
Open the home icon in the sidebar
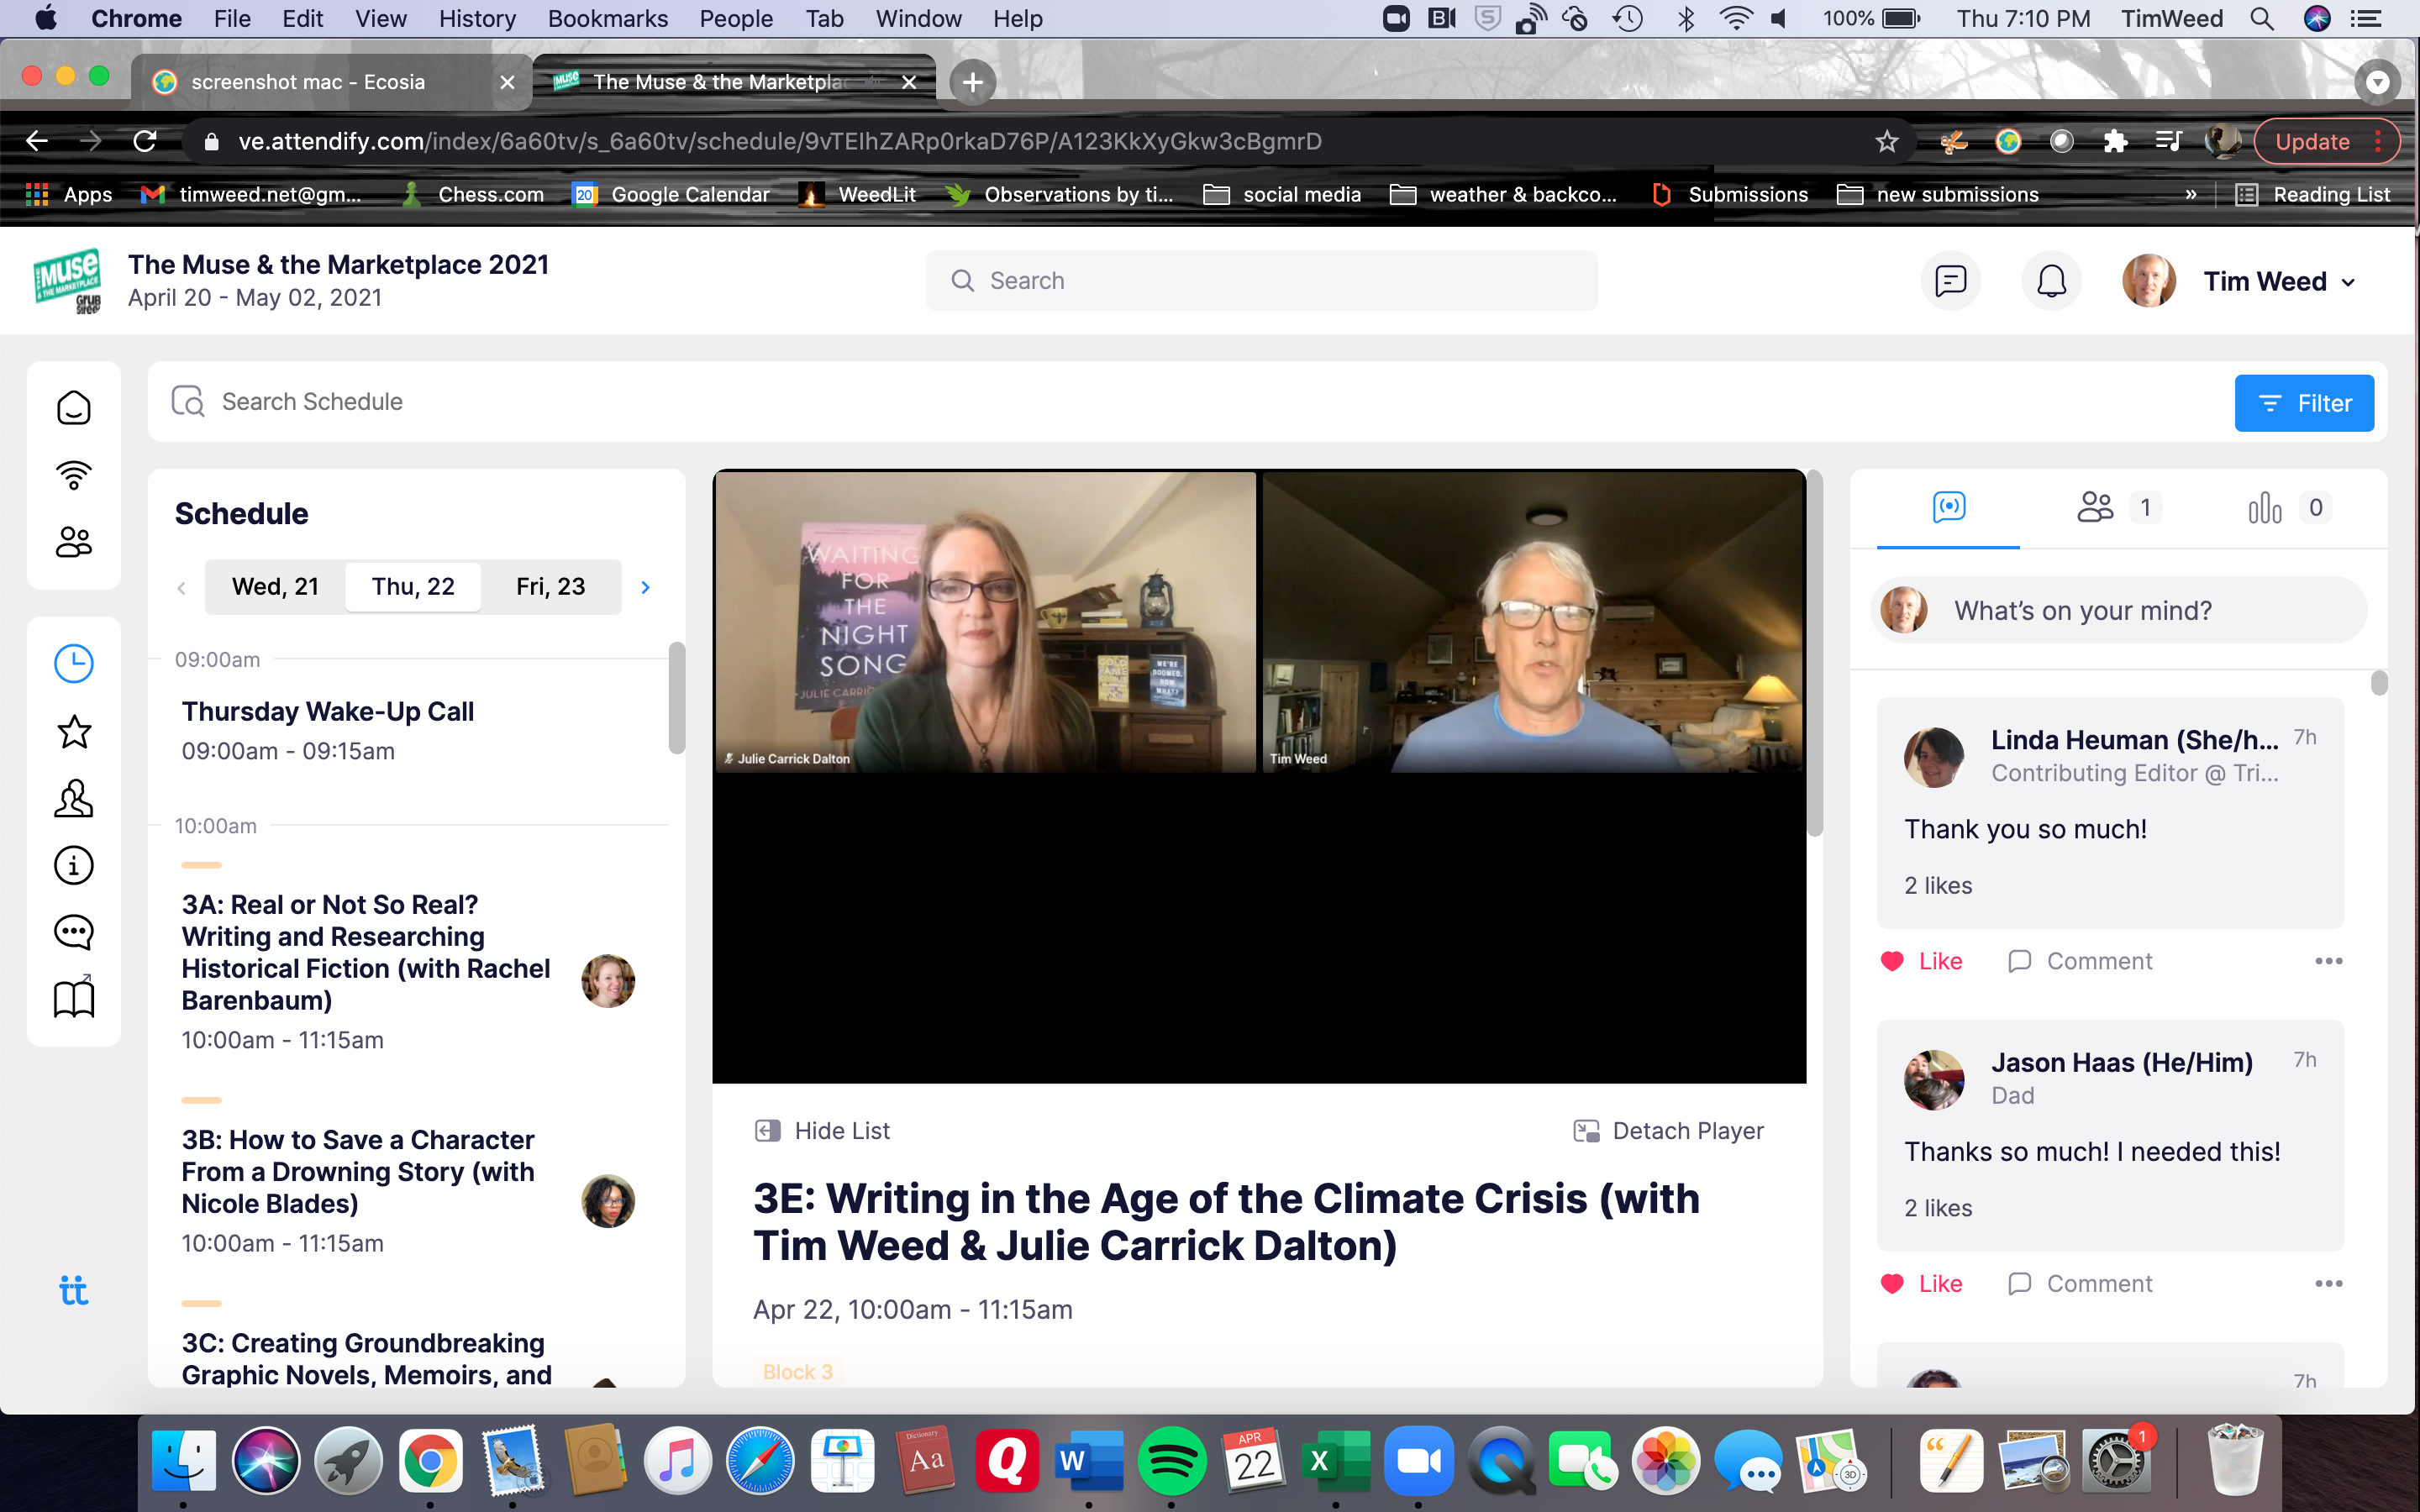pos(73,407)
